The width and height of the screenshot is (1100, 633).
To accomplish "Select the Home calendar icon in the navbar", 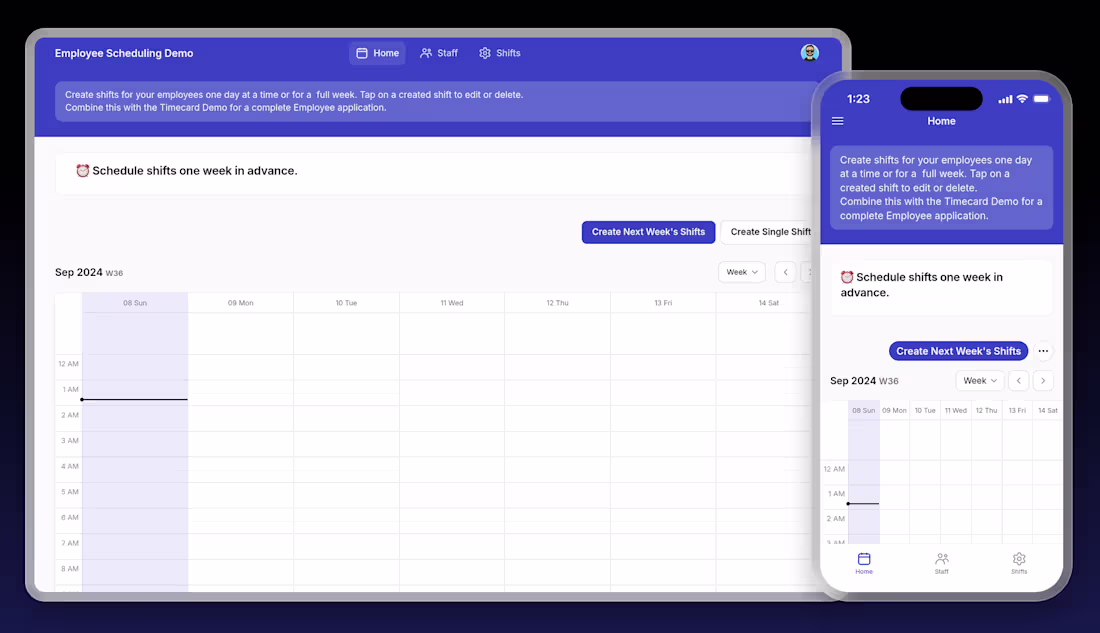I will (360, 52).
